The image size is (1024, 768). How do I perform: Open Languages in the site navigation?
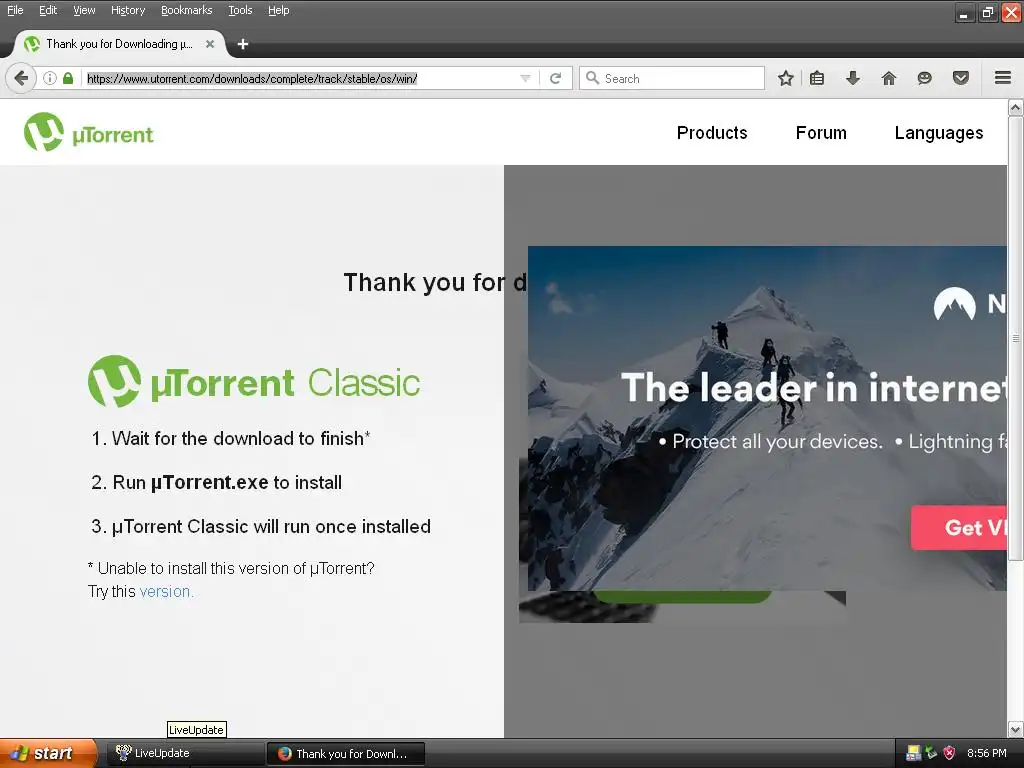(938, 133)
